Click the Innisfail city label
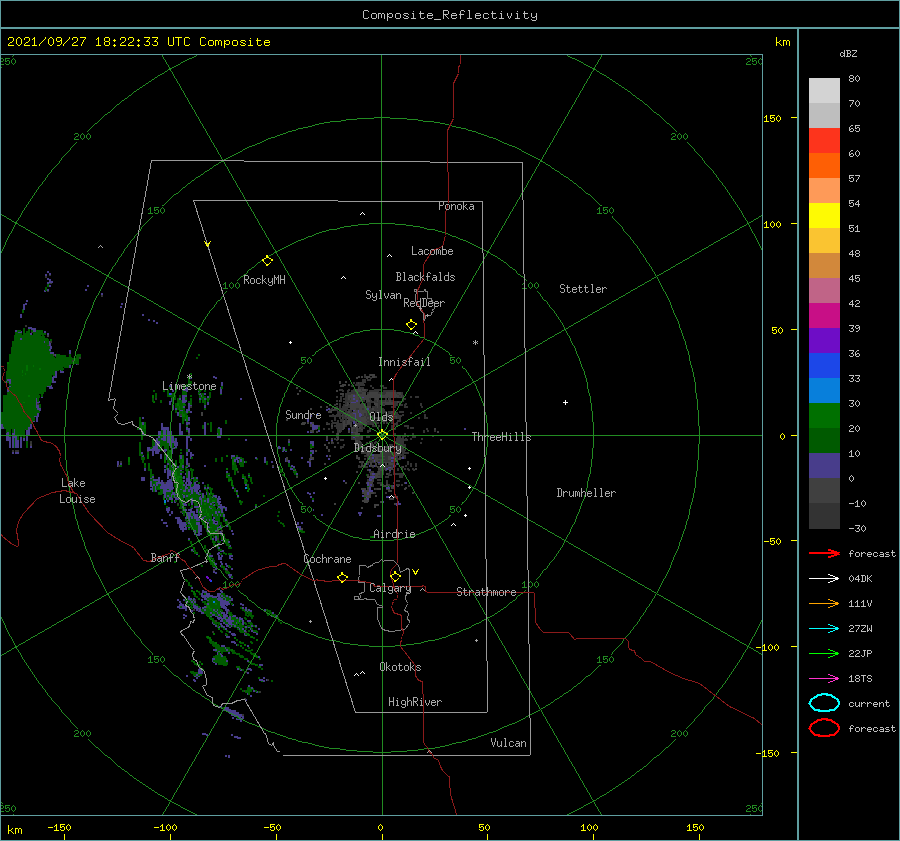The width and height of the screenshot is (900, 841). (404, 362)
